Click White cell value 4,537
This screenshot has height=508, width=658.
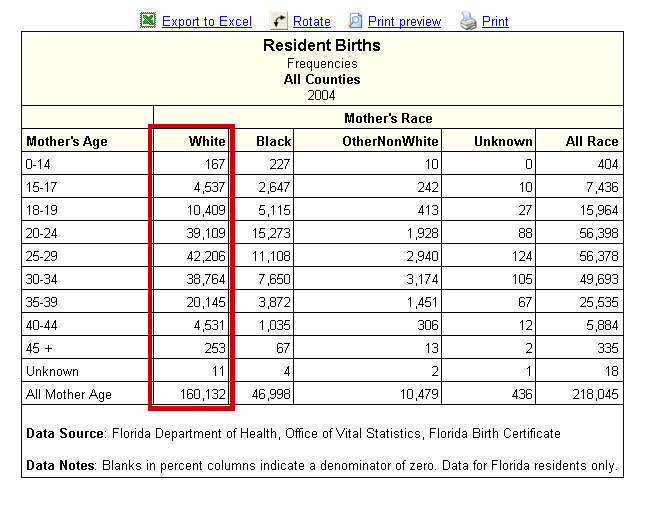pyautogui.click(x=209, y=187)
